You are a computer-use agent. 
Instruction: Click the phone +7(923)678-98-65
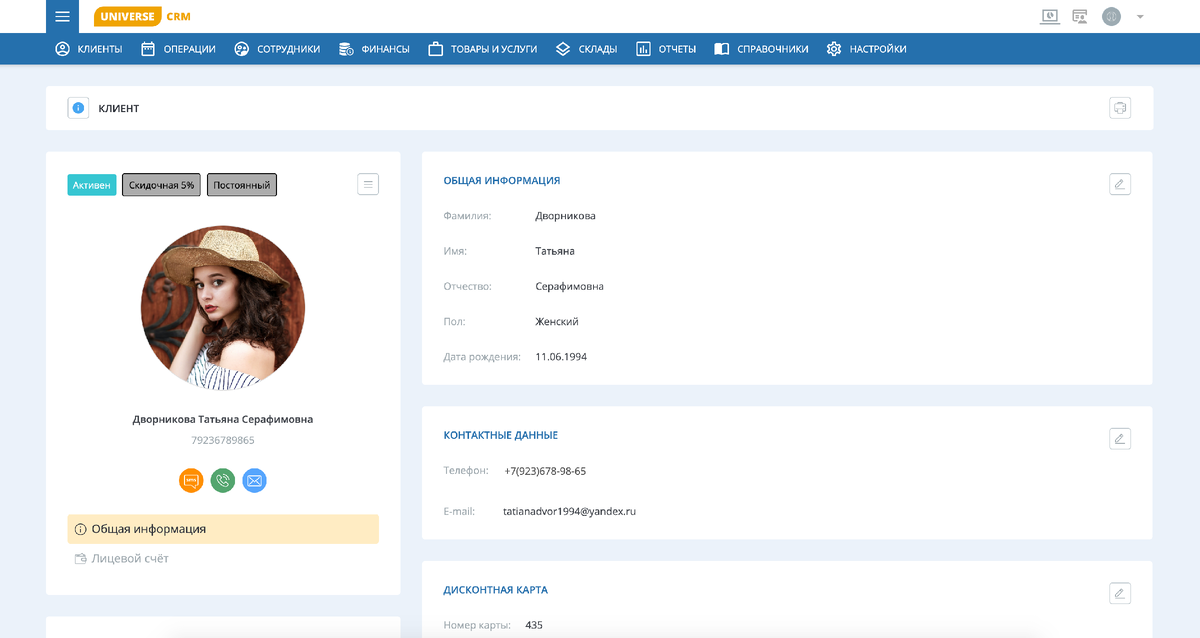(x=545, y=471)
